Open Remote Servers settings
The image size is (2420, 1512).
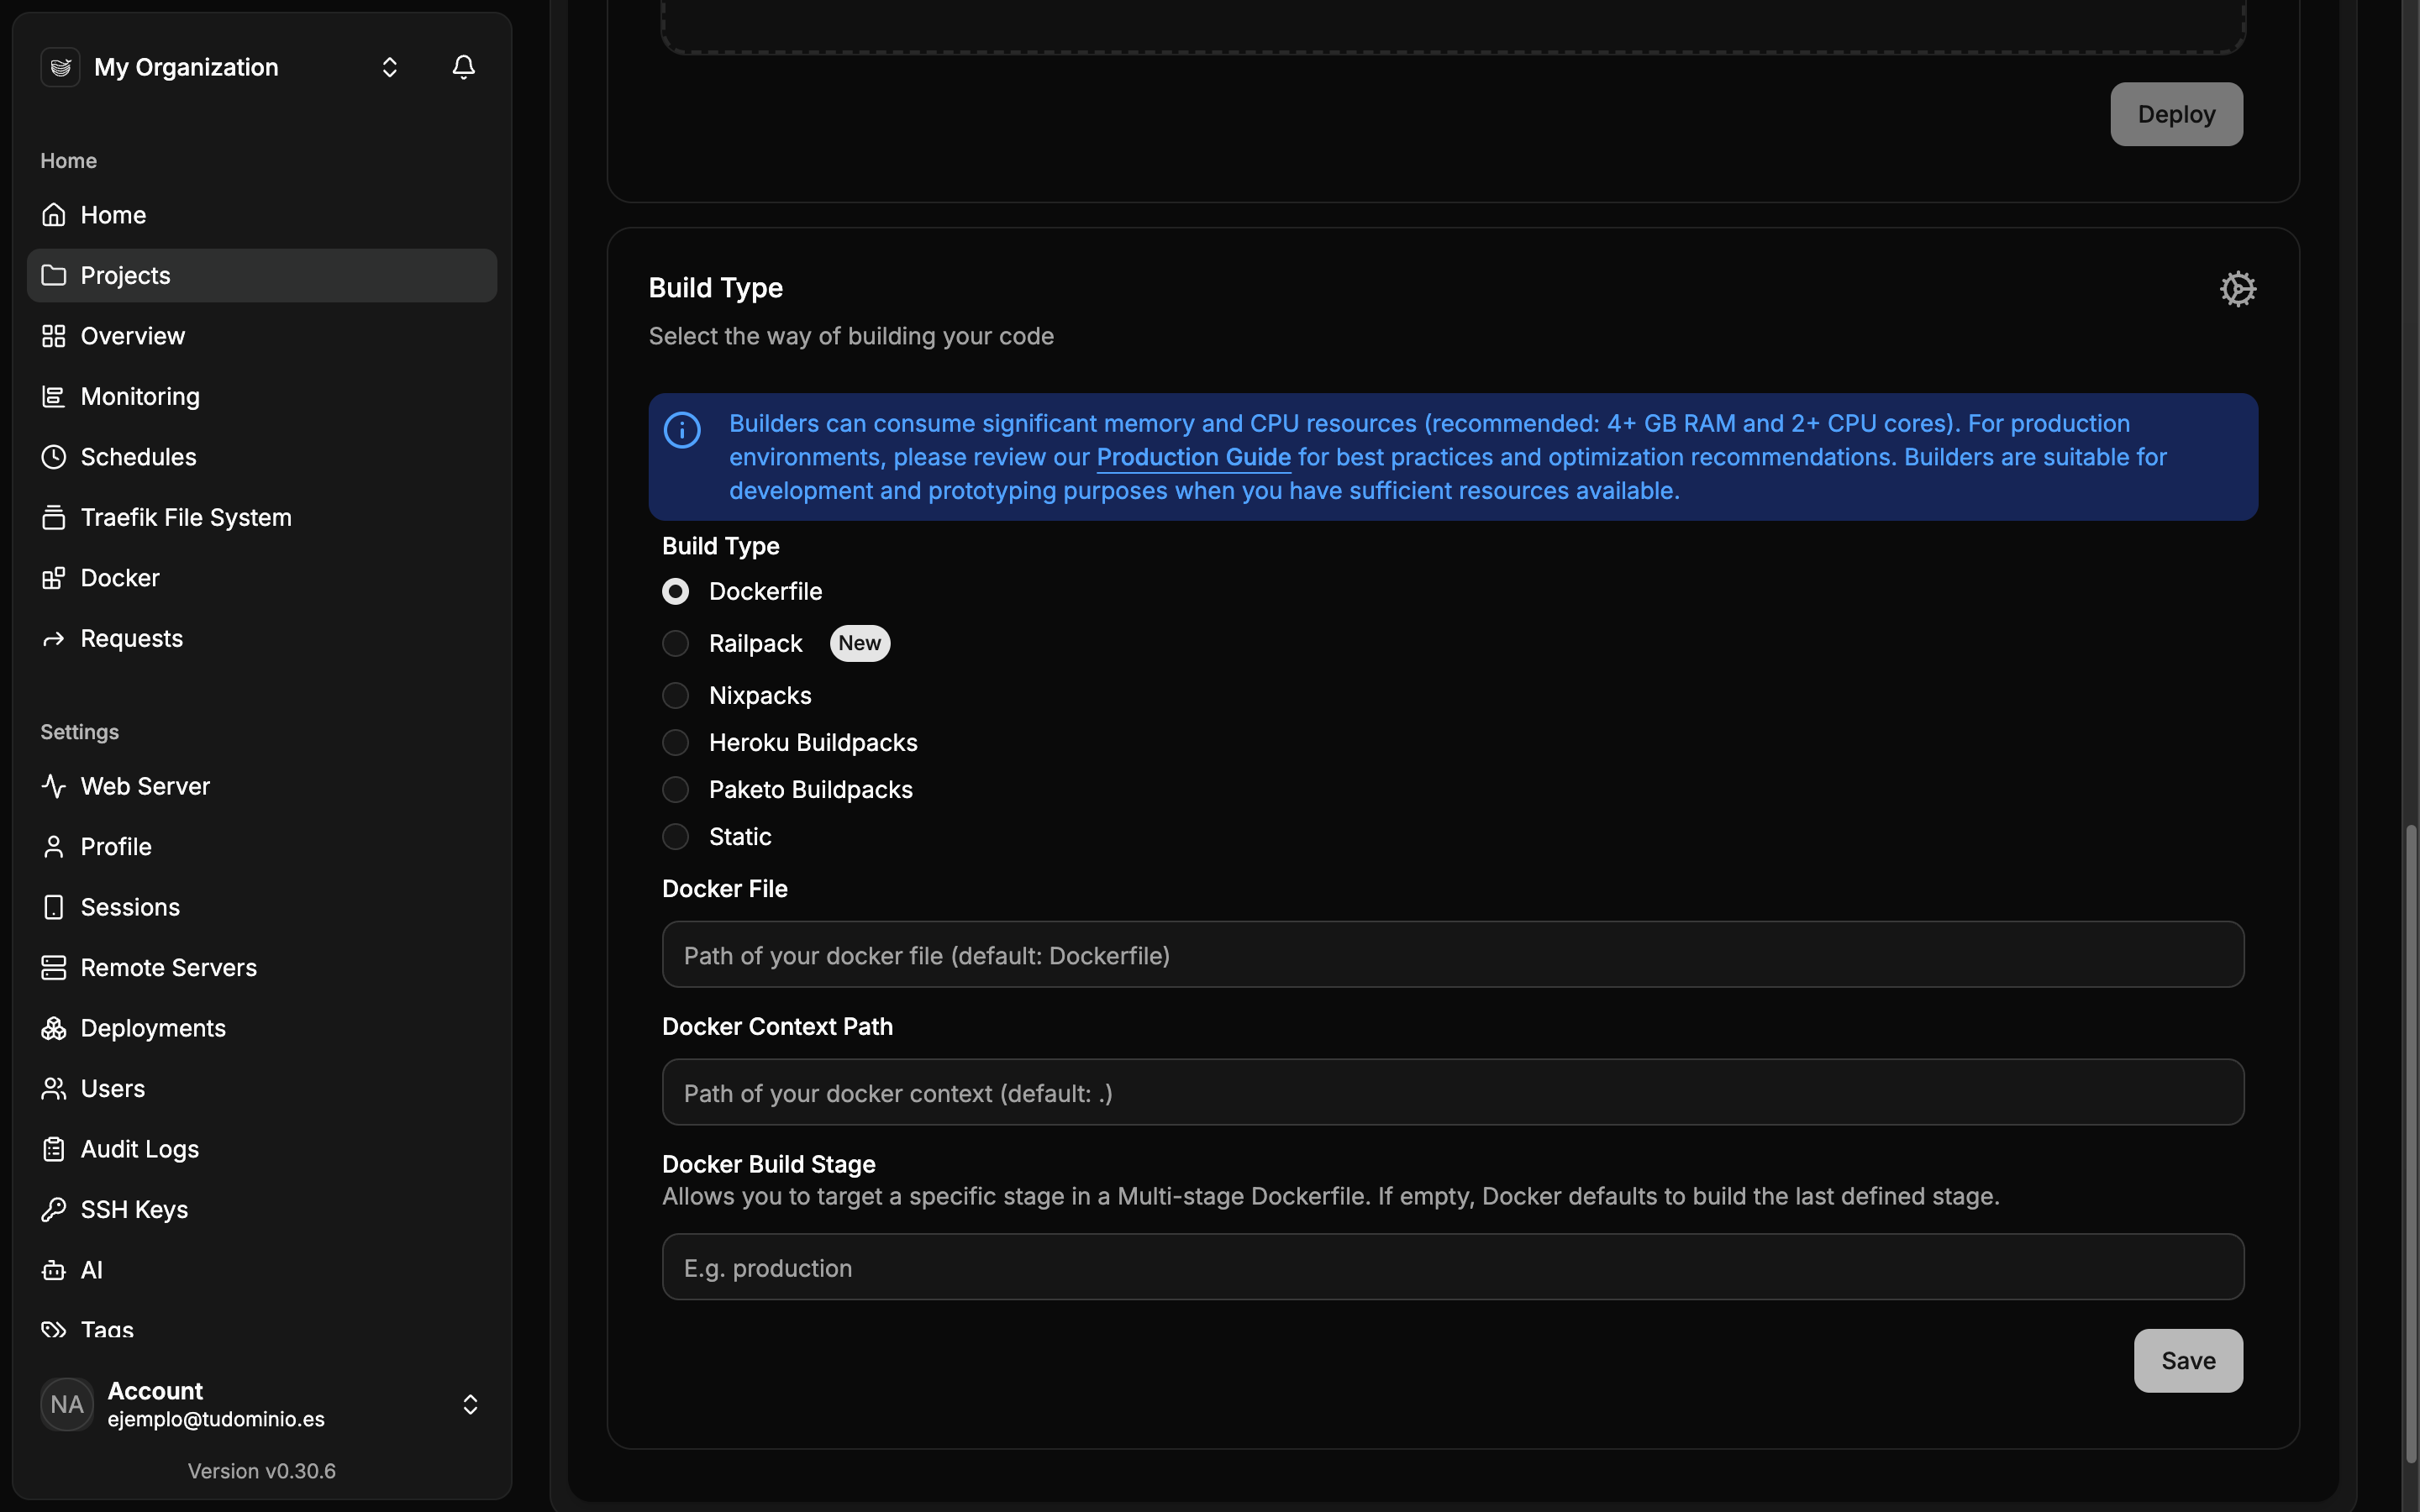262,968
